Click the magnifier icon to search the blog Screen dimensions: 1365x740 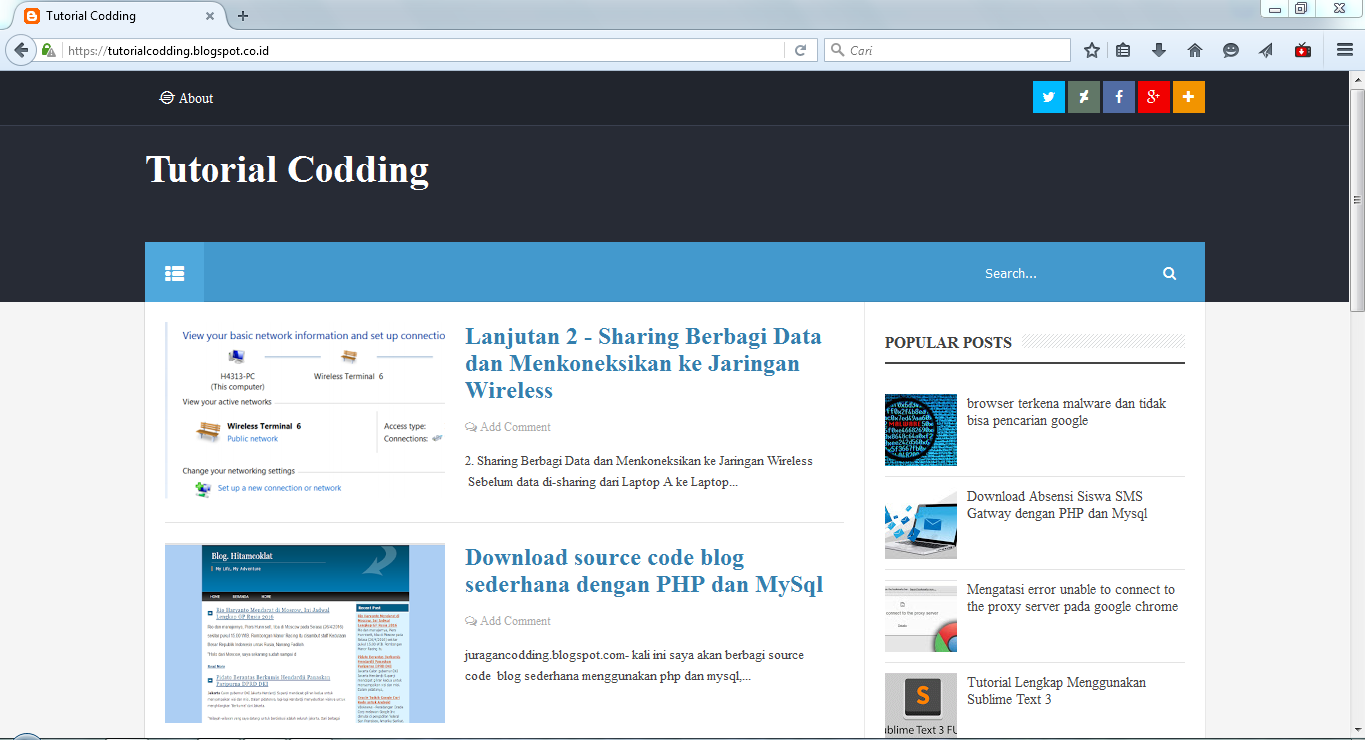coord(1168,272)
